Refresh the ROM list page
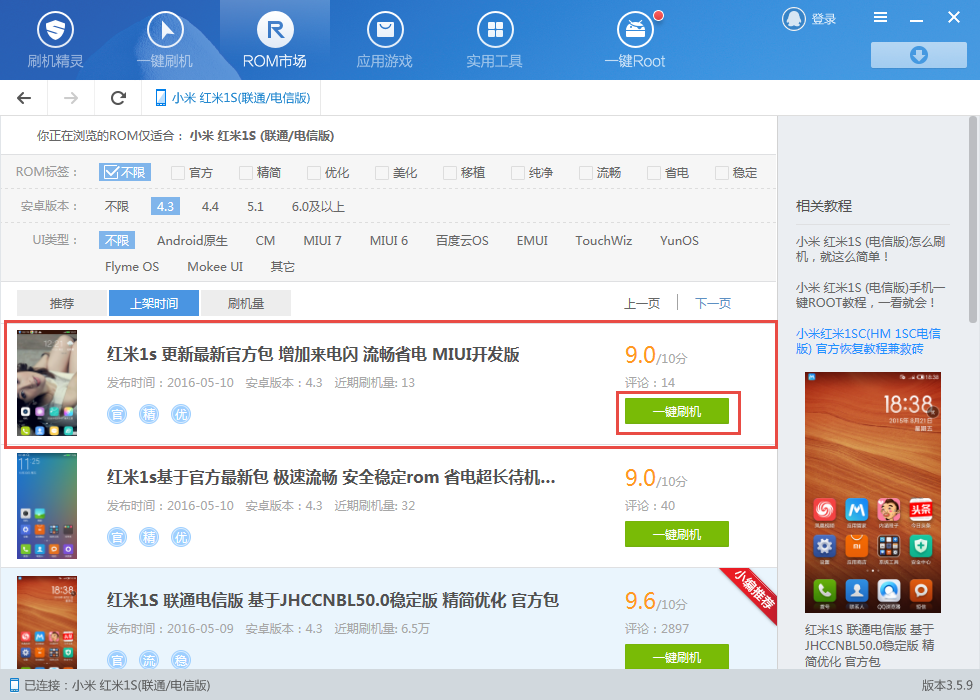 [x=118, y=98]
